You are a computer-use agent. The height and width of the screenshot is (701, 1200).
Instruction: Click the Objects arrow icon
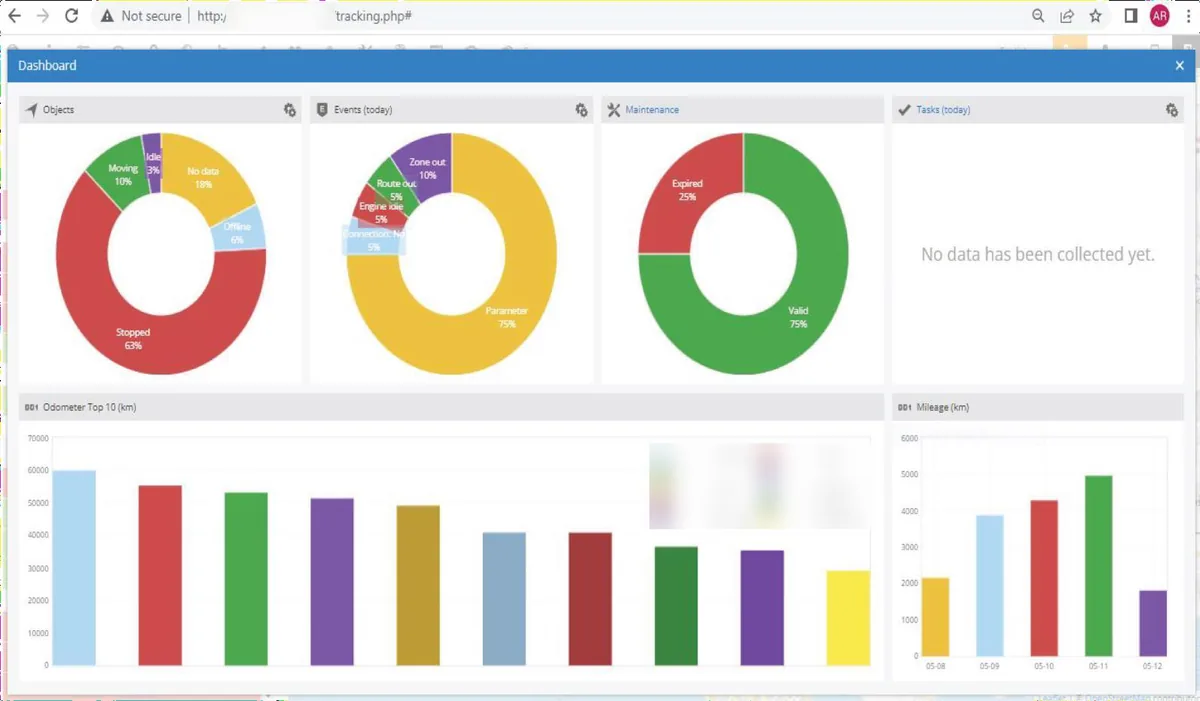32,110
